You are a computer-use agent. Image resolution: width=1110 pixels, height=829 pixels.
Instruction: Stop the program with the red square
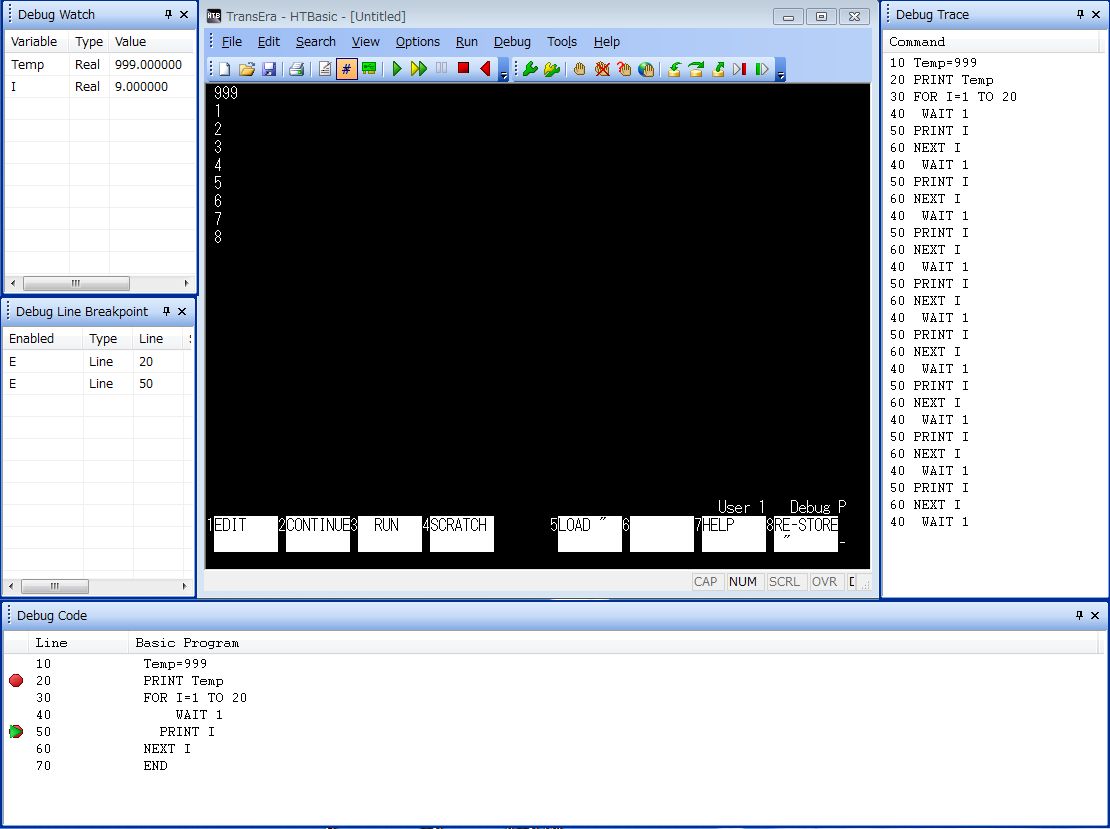[463, 69]
